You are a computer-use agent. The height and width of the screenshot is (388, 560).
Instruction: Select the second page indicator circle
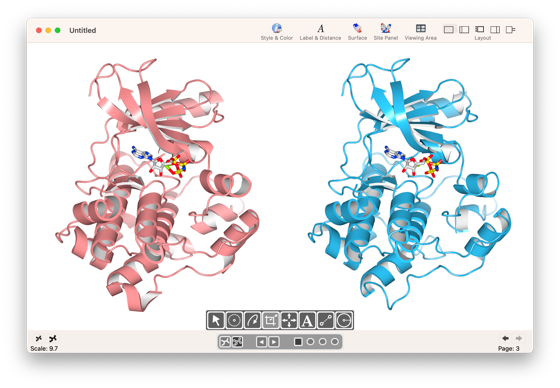pos(310,342)
